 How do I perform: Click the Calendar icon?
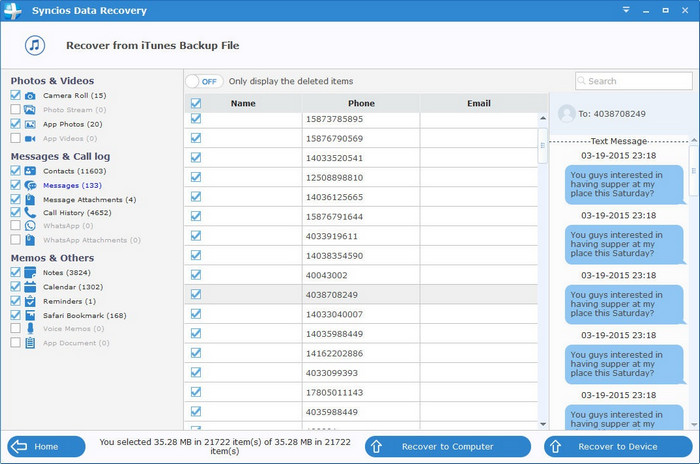[30, 287]
